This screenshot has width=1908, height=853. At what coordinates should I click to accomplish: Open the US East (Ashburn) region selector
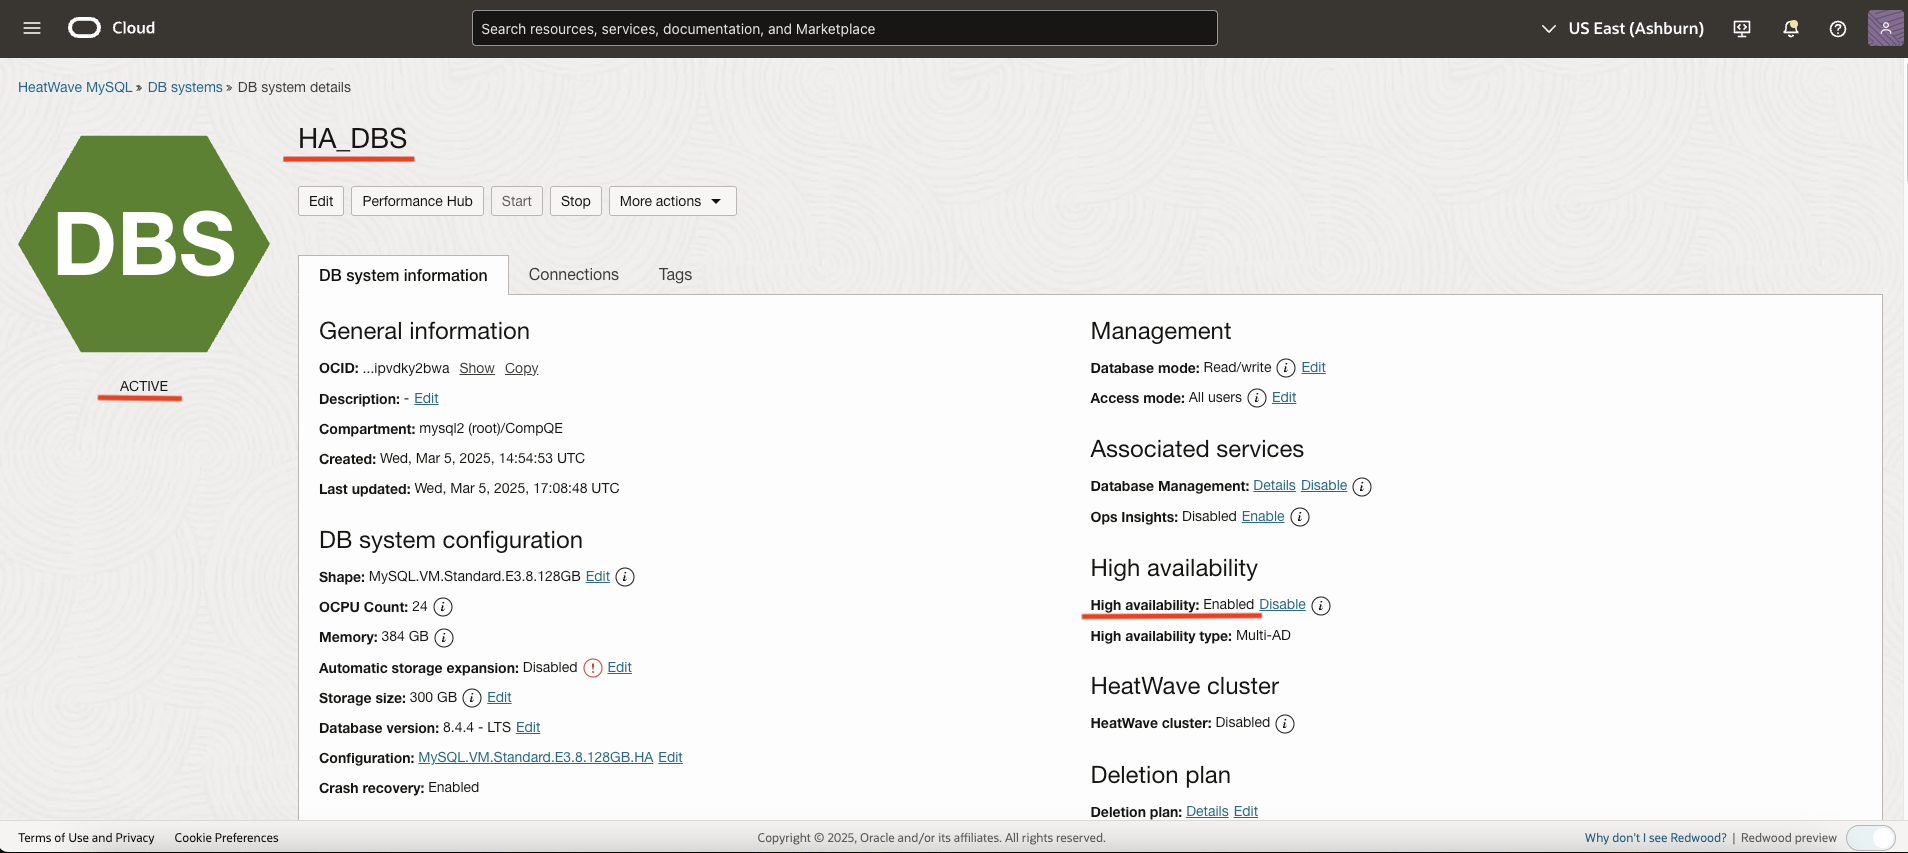coord(1622,29)
